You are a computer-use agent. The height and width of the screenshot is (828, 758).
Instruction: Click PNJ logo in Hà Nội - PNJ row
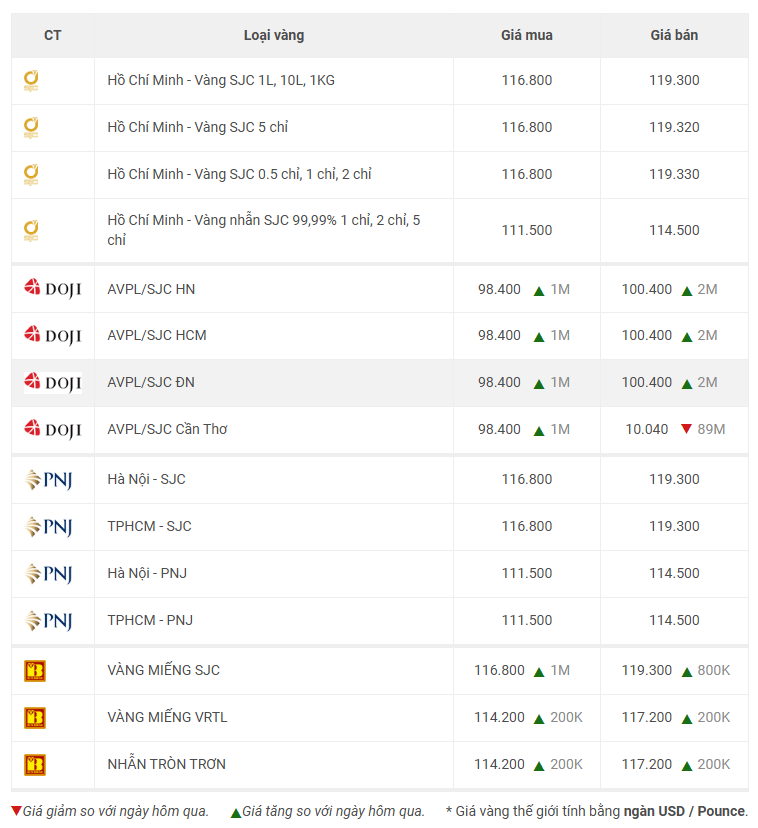pos(49,573)
